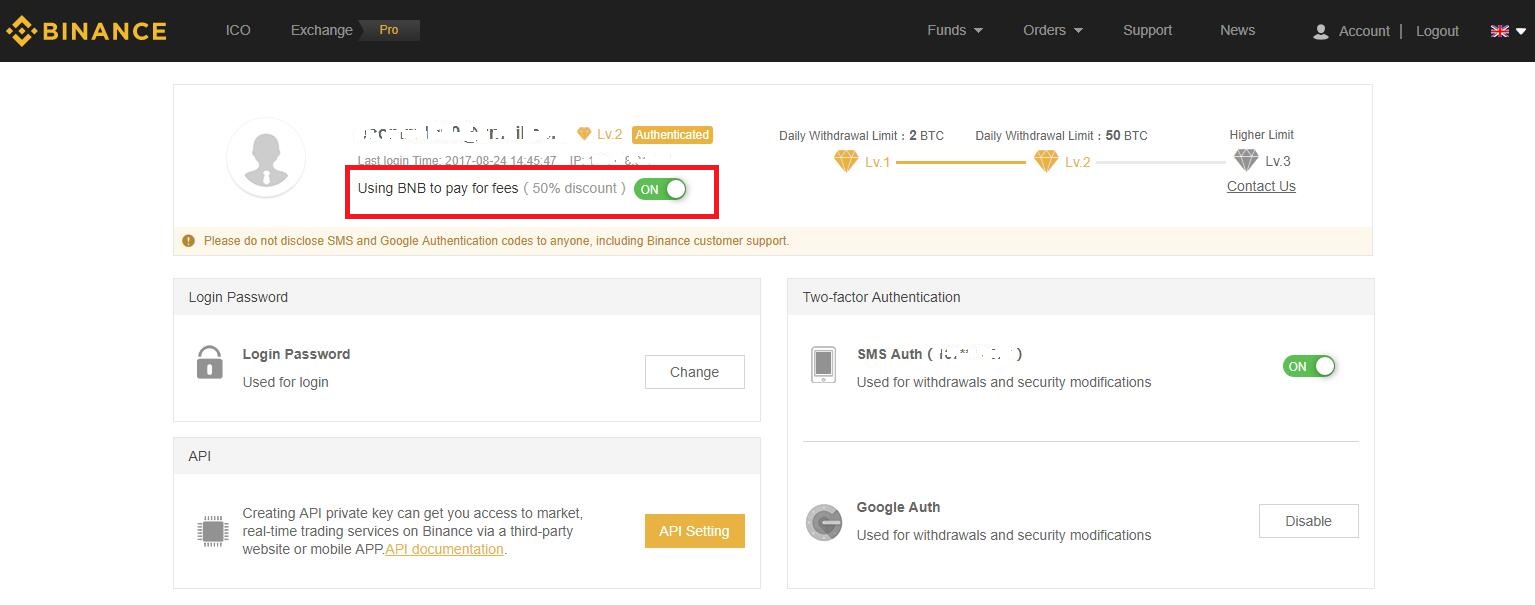Open the language flag selector
Image resolution: width=1535 pixels, height=605 pixels.
point(1508,31)
